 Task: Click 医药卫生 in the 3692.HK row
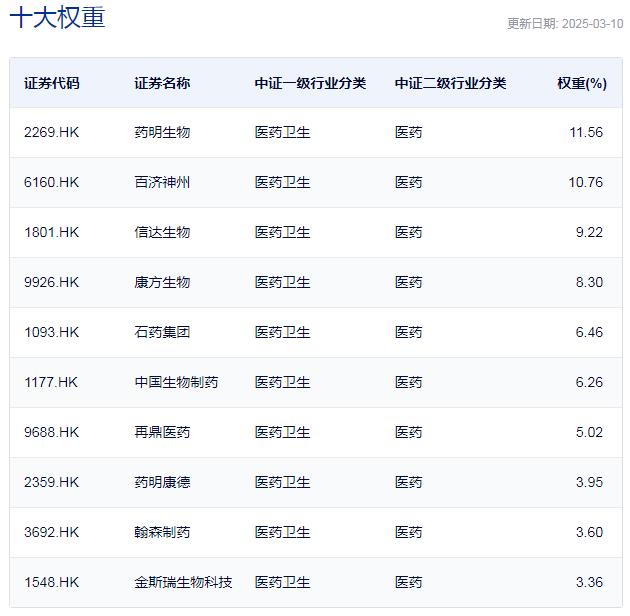point(282,532)
